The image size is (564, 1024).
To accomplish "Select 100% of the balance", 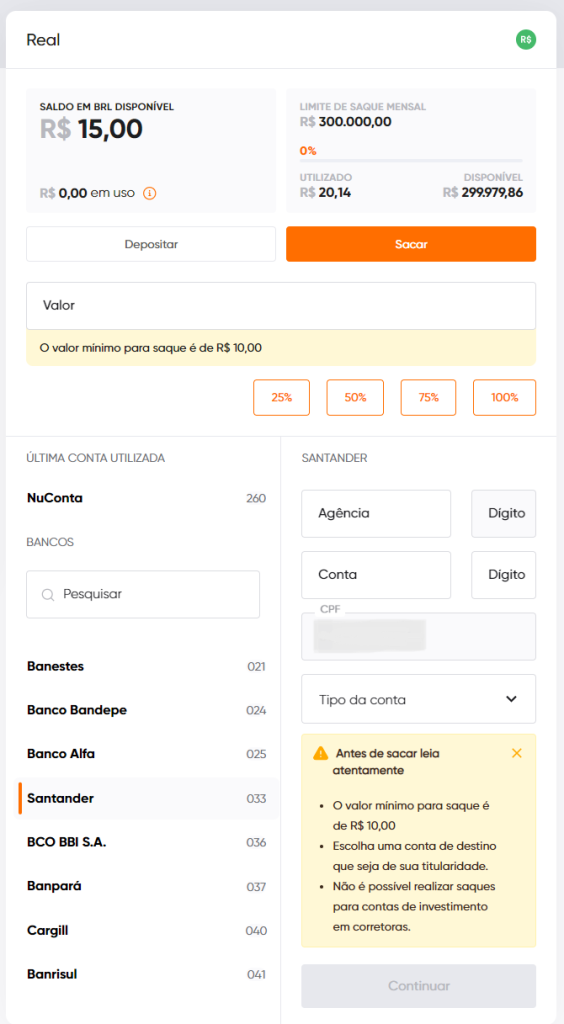I will pos(505,398).
